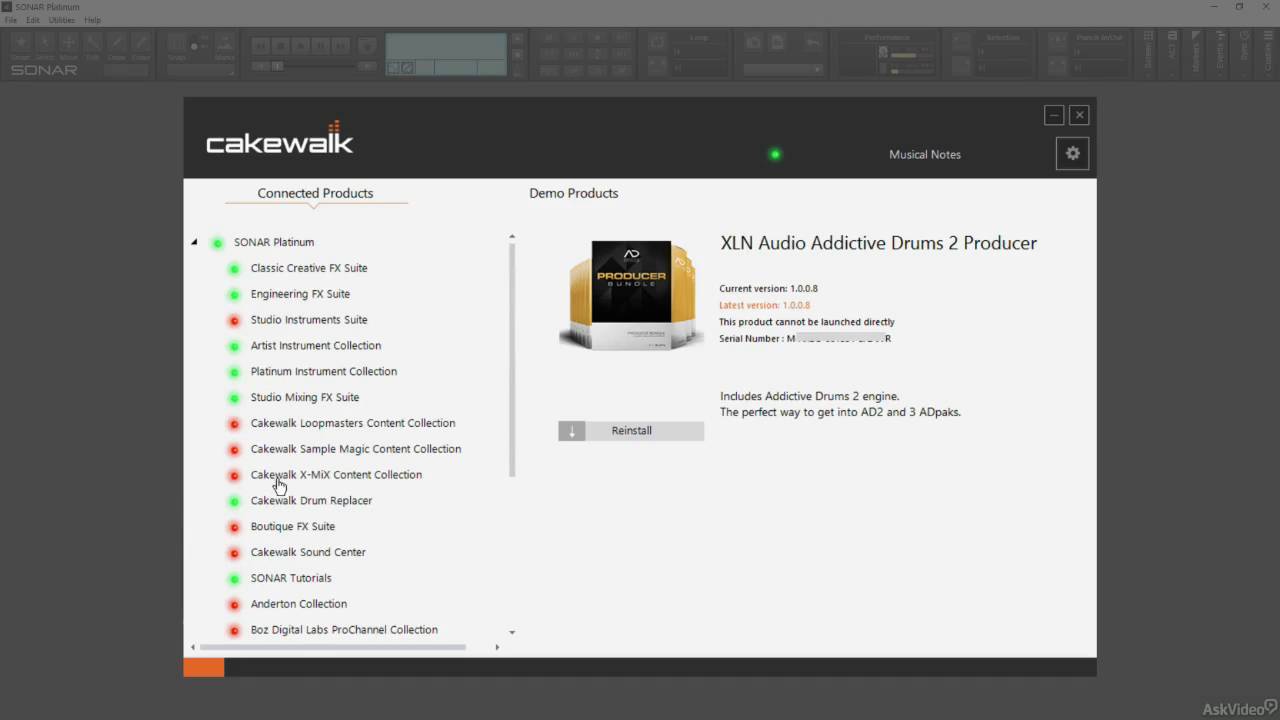
Task: Open the Utilities menu in SONAR
Action: [x=62, y=20]
